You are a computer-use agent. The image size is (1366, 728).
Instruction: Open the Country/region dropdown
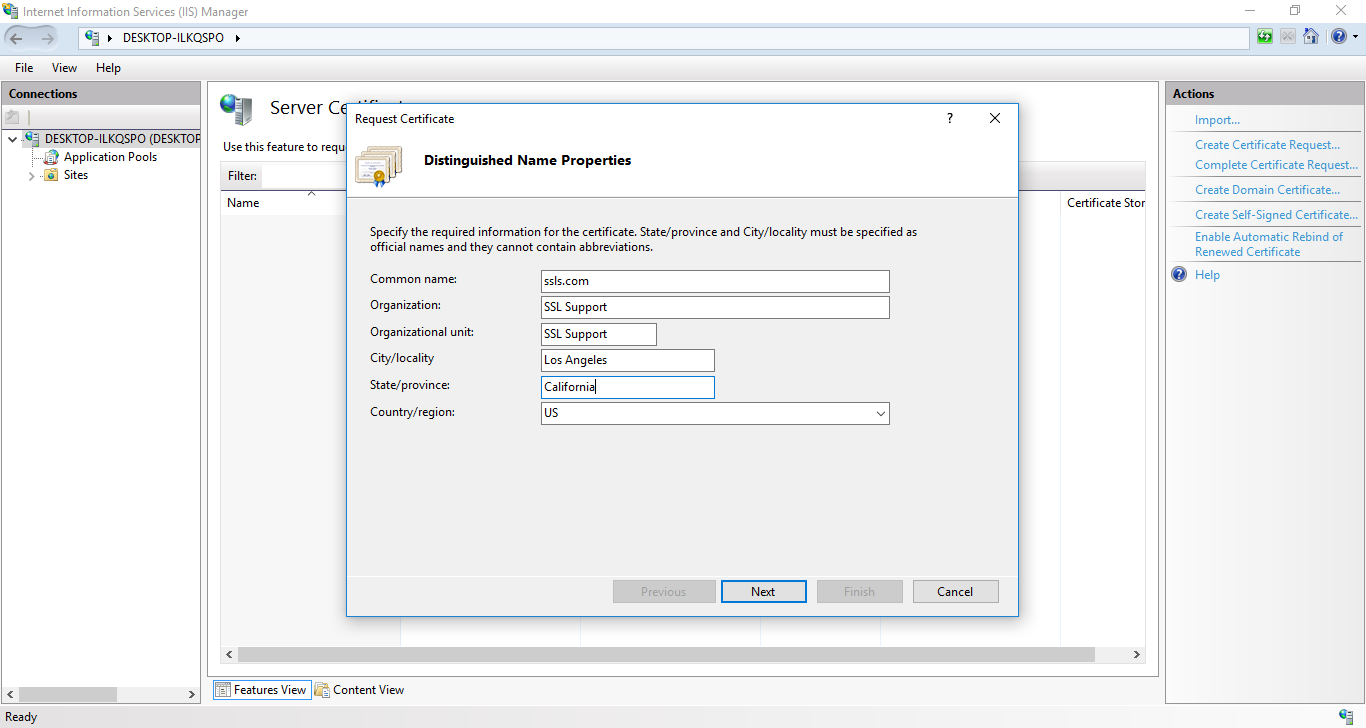point(880,413)
